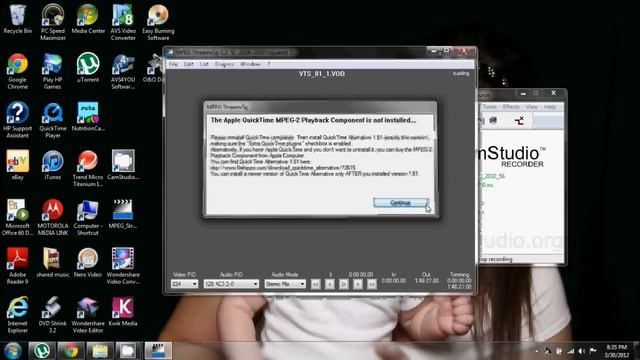Open the file explorer taskbar button
The width and height of the screenshot is (640, 360).
coord(100,351)
